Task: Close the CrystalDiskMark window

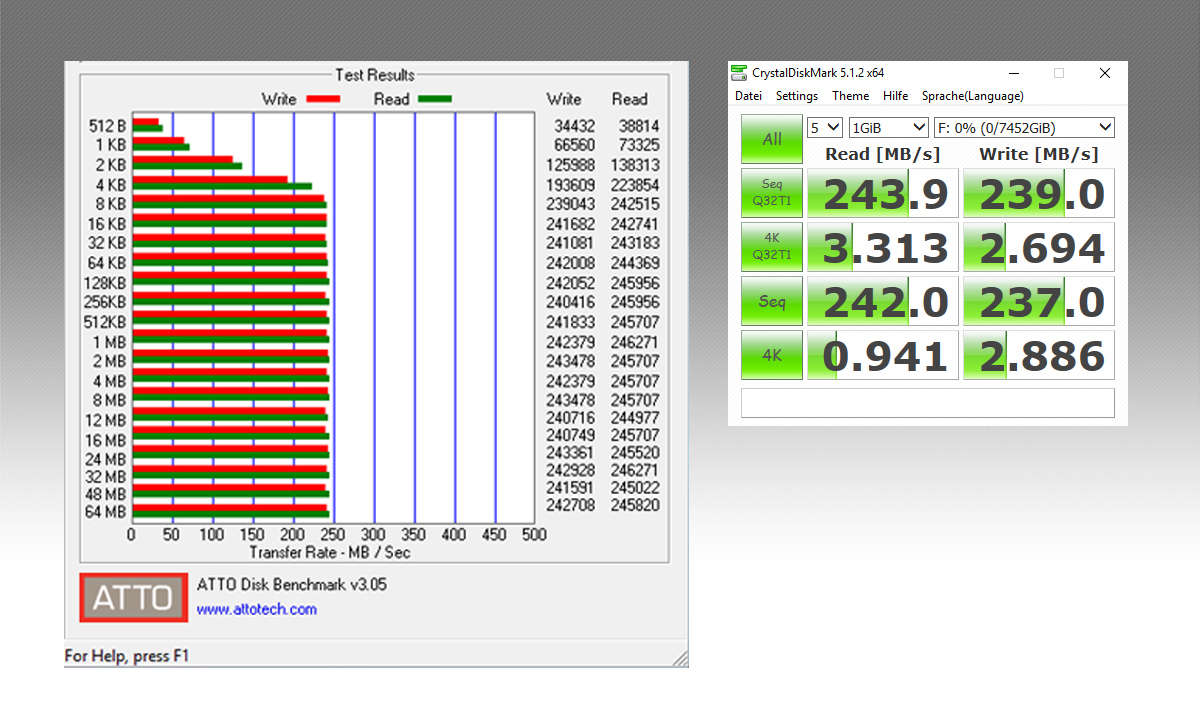Action: click(1105, 73)
